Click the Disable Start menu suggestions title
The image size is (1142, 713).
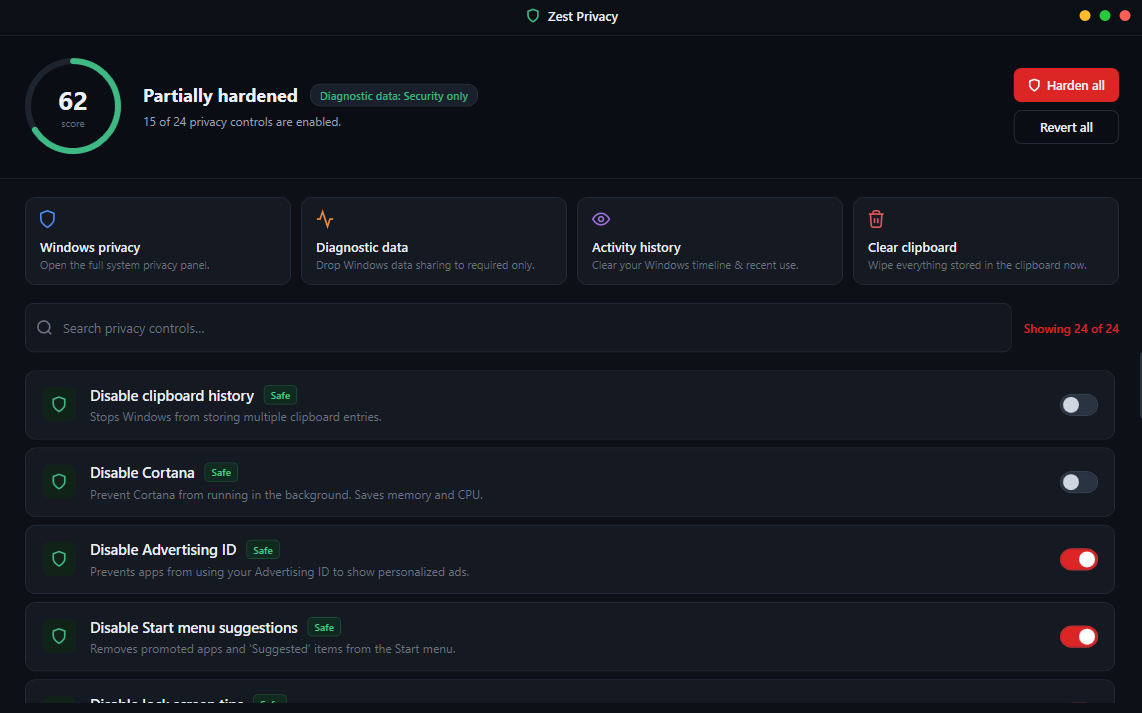(x=194, y=628)
